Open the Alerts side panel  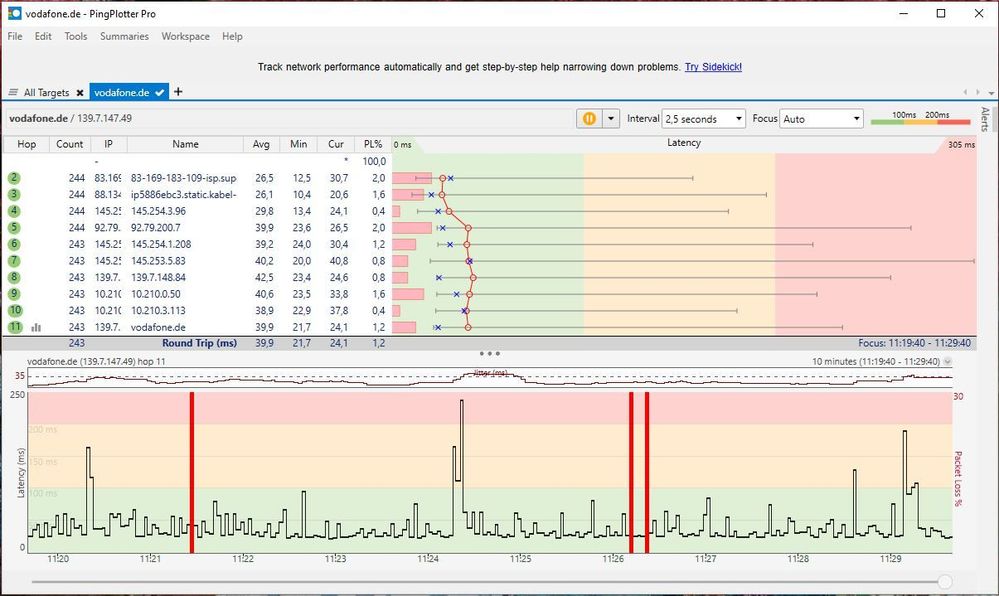pyautogui.click(x=985, y=120)
